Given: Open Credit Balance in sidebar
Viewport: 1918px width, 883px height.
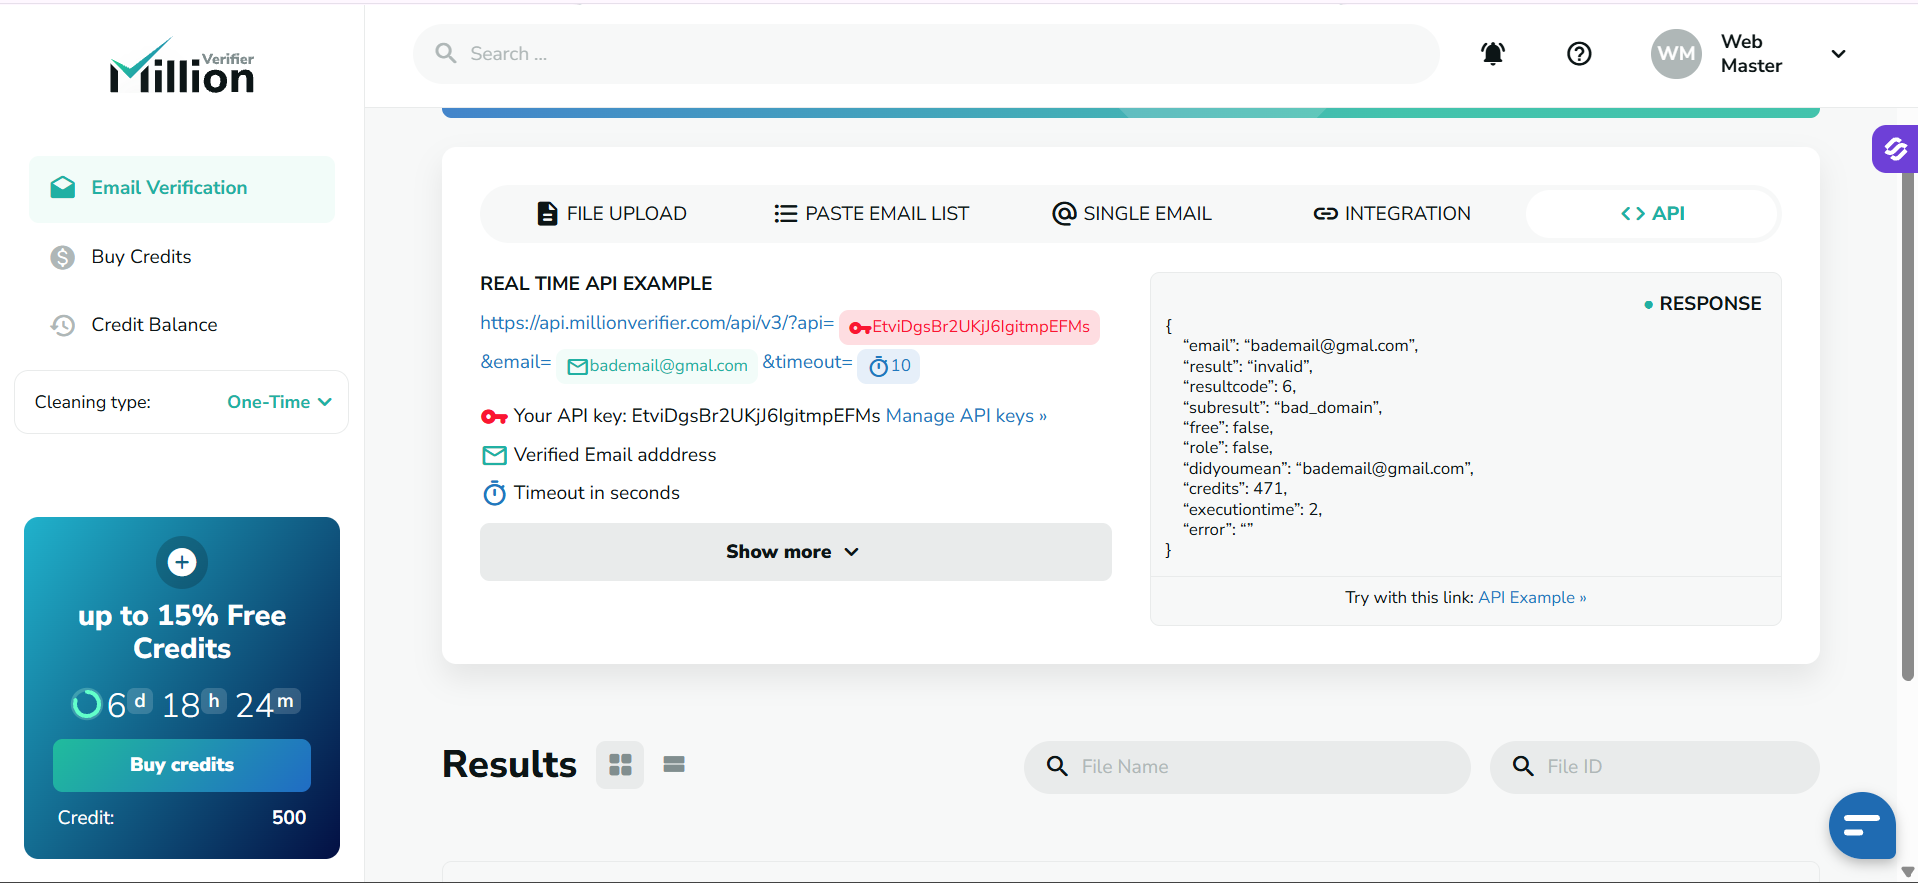Looking at the screenshot, I should (154, 325).
